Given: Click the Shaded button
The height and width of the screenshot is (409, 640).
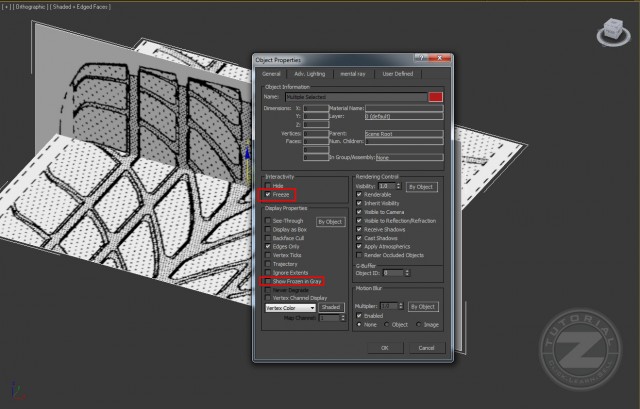Looking at the screenshot, I should point(331,307).
